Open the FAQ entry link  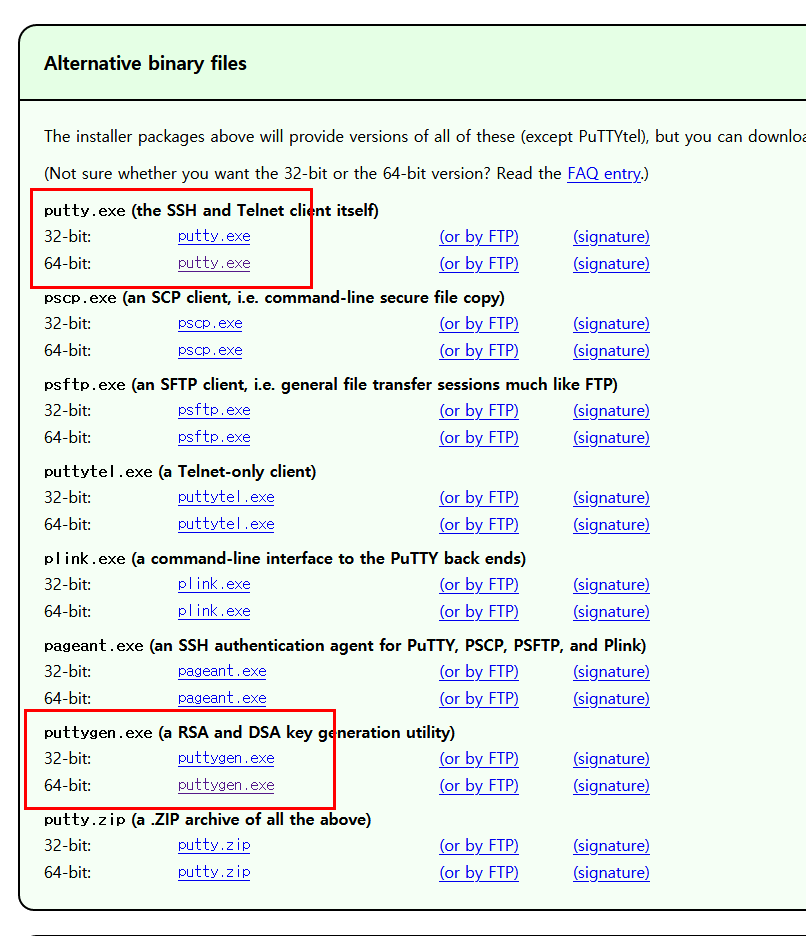pyautogui.click(x=604, y=174)
